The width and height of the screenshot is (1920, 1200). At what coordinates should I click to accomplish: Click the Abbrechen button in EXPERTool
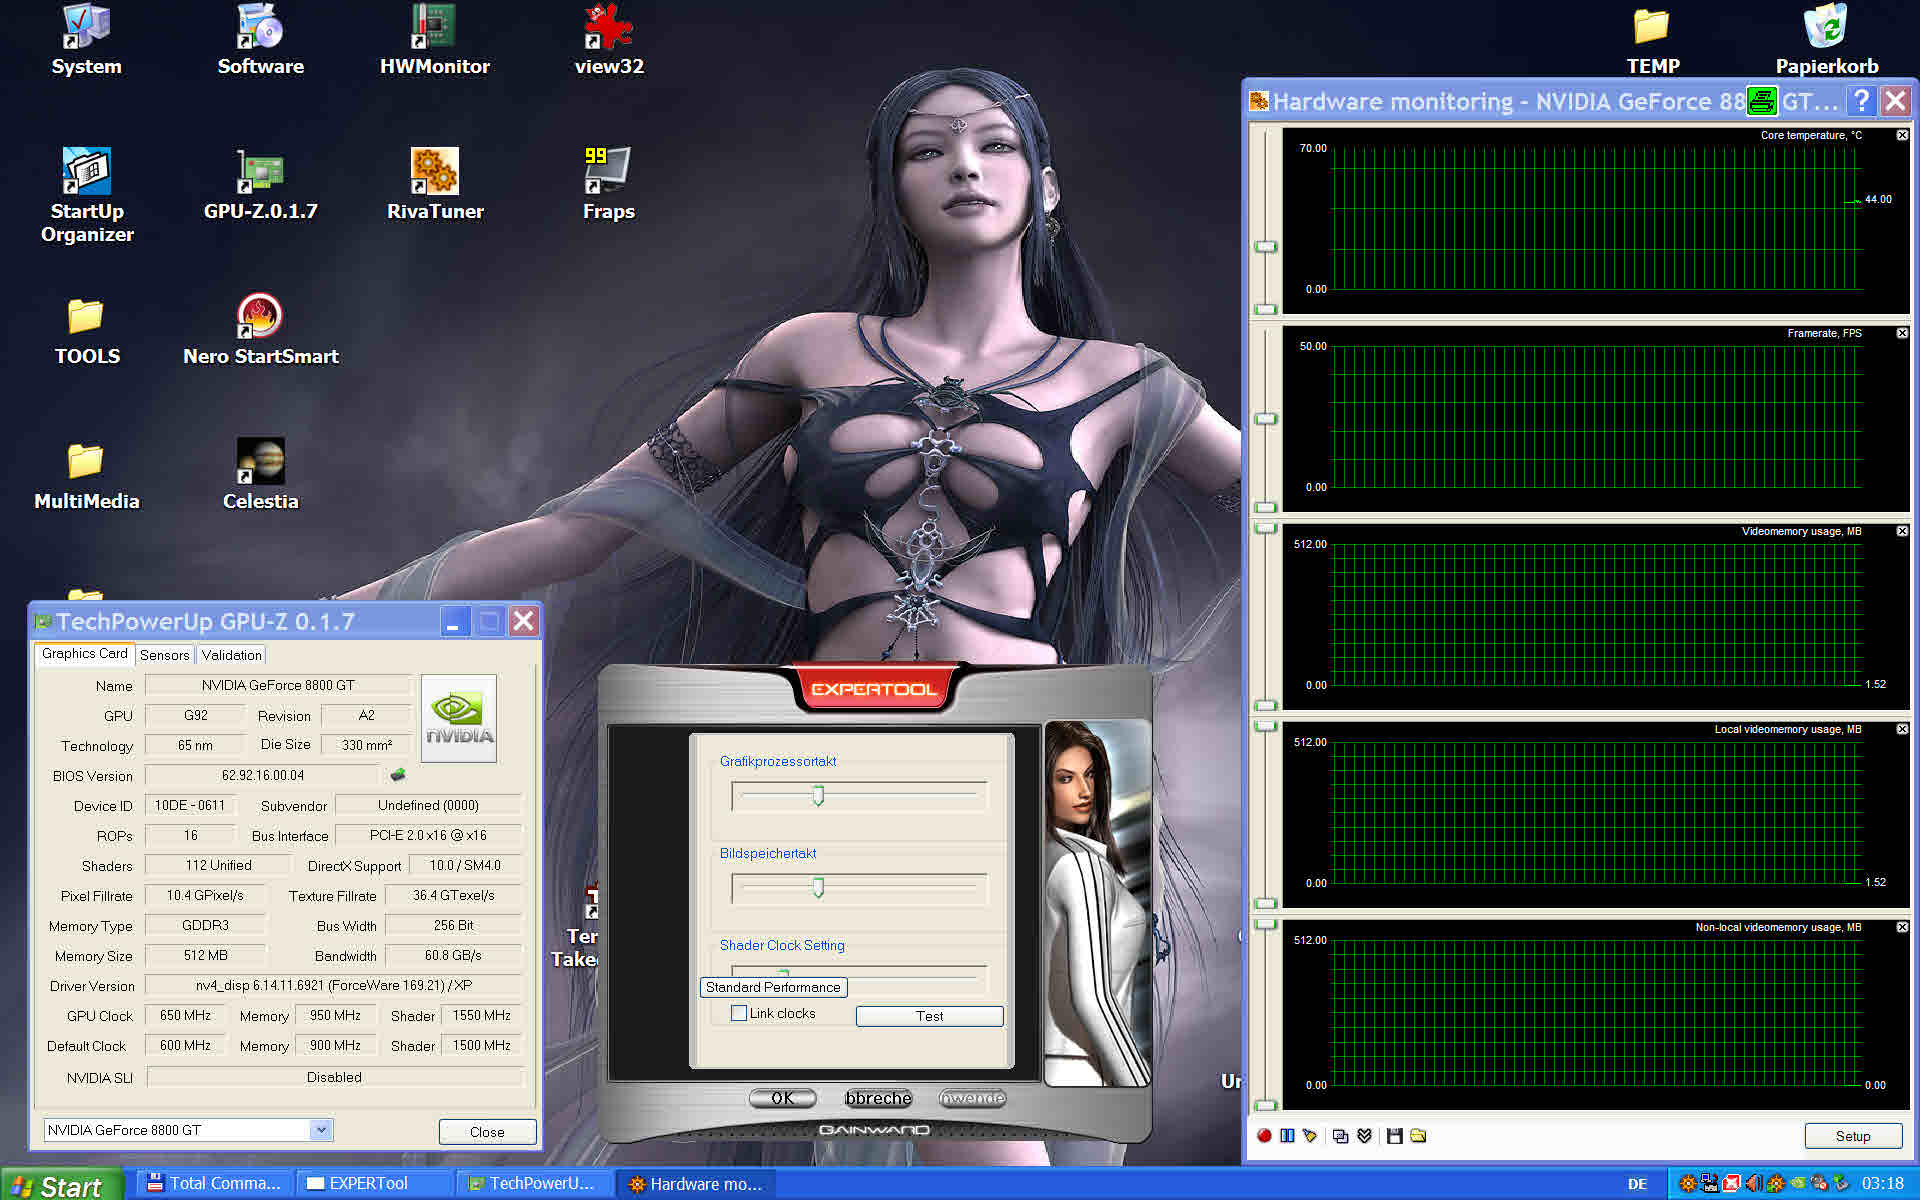pos(878,1098)
